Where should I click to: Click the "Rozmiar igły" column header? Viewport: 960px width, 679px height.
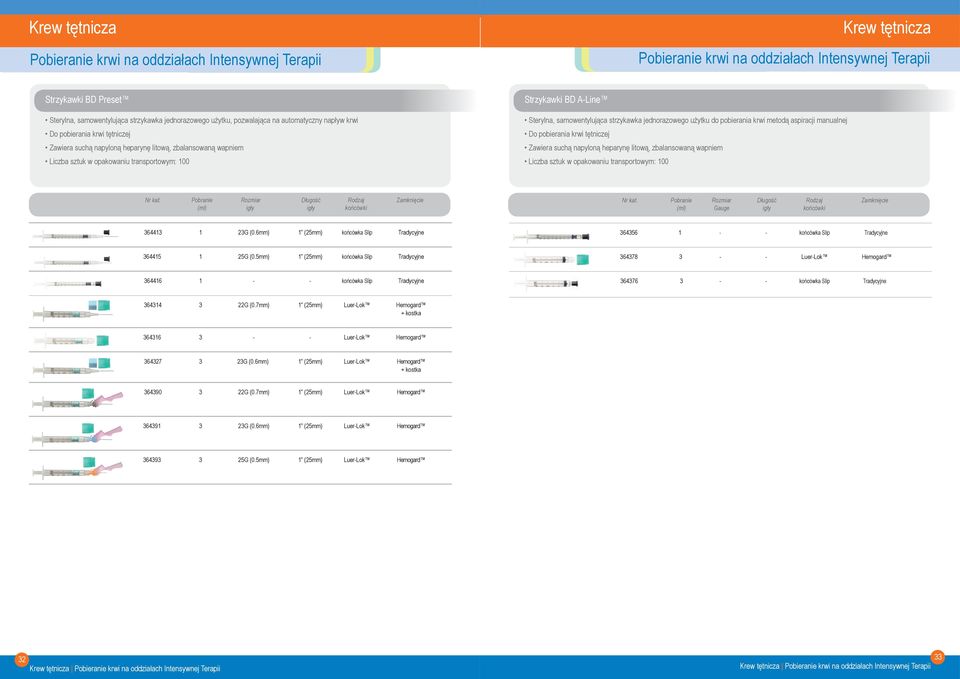tap(250, 204)
